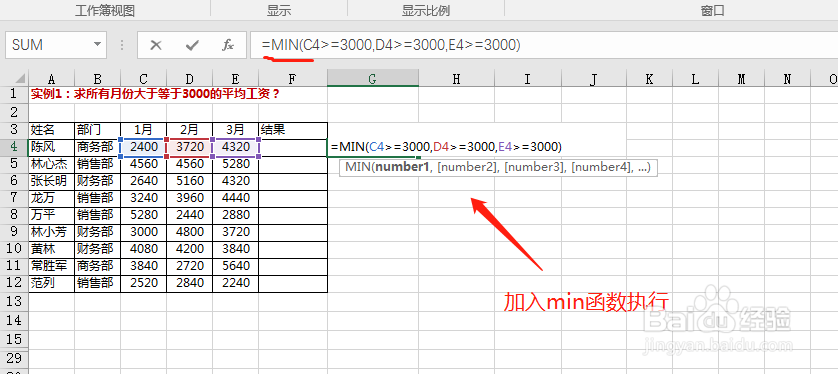Click [number2] in the MIN tooltip
The width and height of the screenshot is (838, 374).
tap(468, 168)
